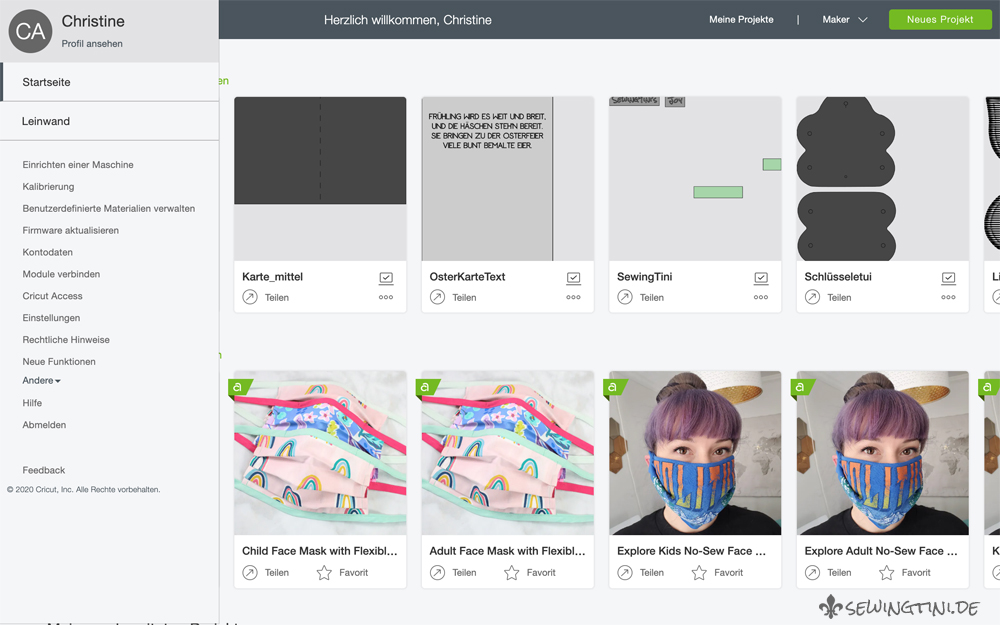Open Neue Funktionen entry
The width and height of the screenshot is (1000, 625).
tap(59, 361)
